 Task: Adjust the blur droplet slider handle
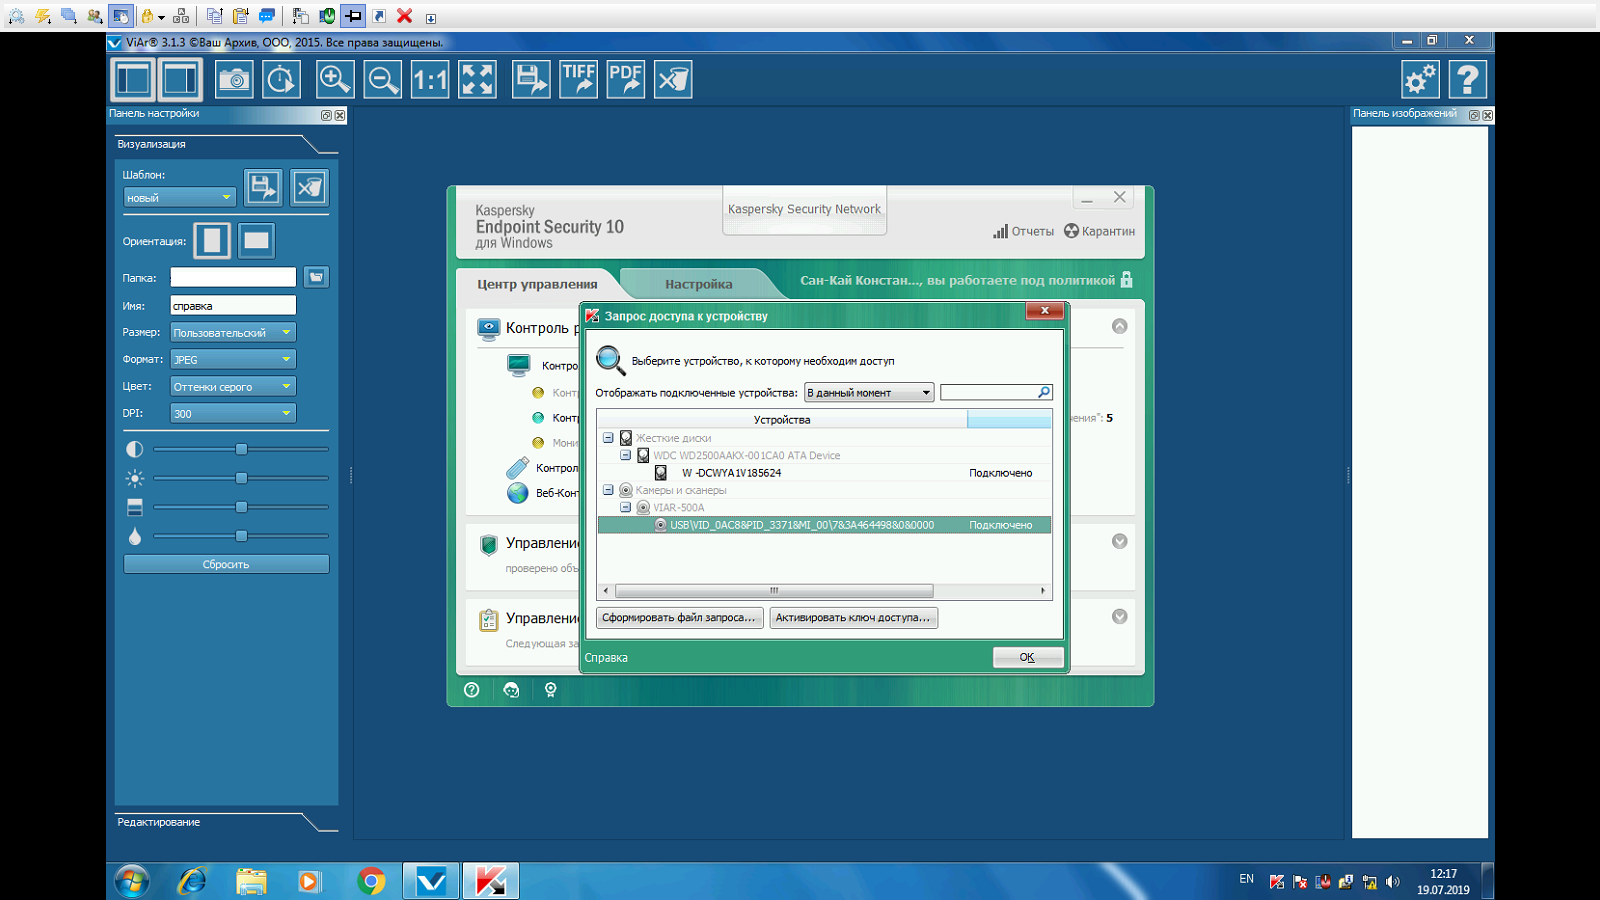point(241,536)
